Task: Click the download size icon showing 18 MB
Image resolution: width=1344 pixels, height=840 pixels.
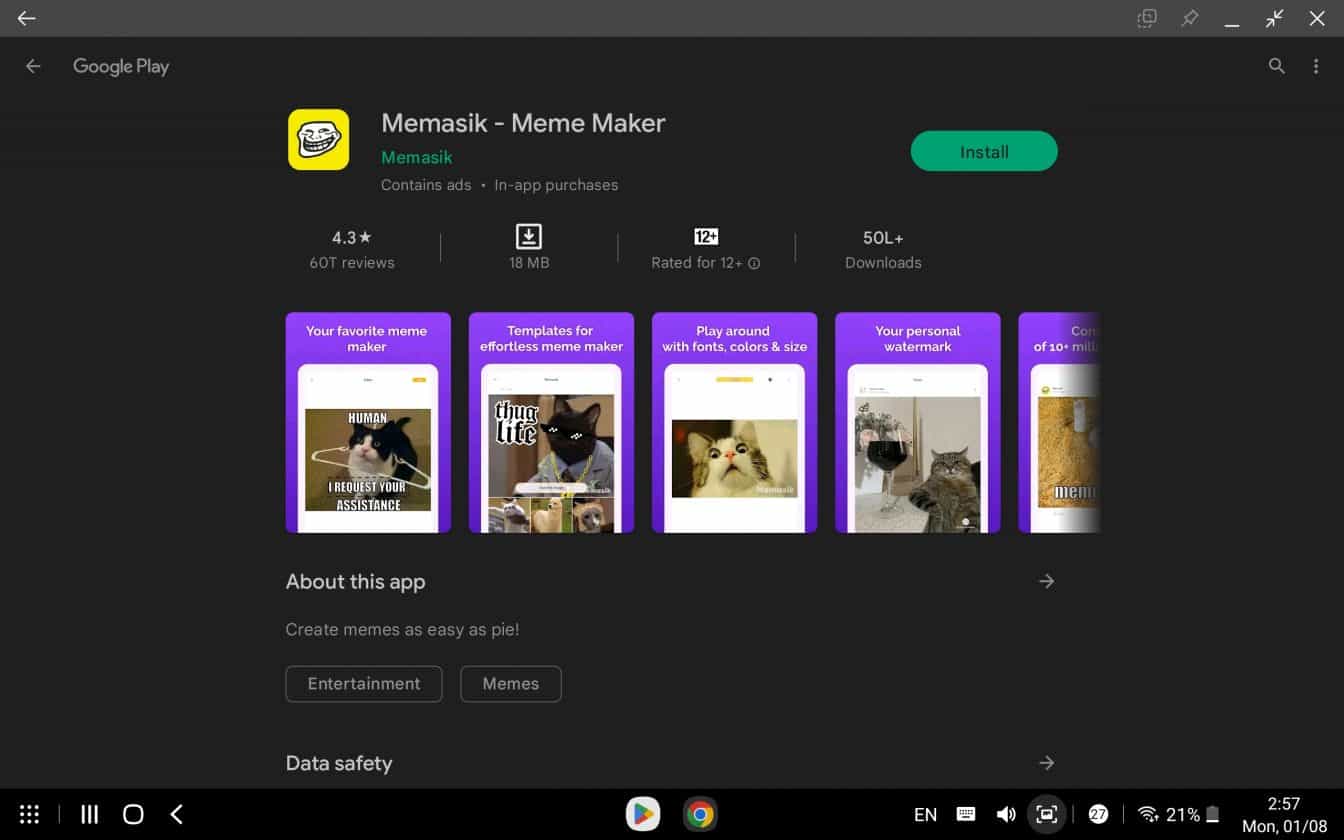Action: point(528,237)
